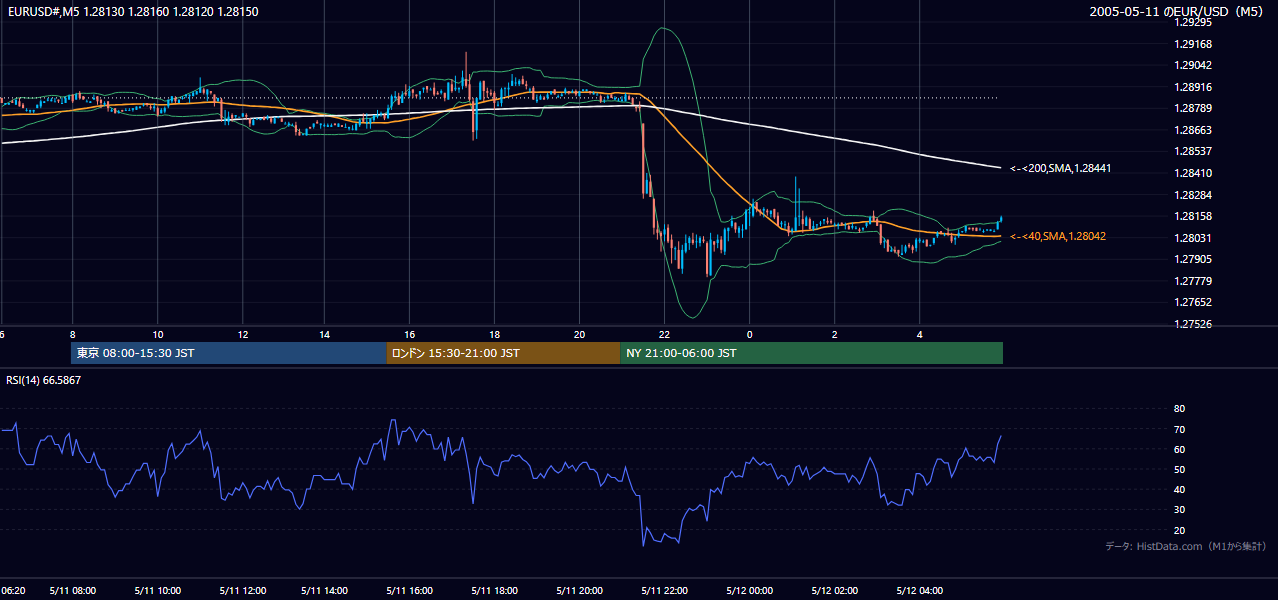Click the 1.27905 price axis label
Screen dimensions: 1278x600
point(1193,259)
